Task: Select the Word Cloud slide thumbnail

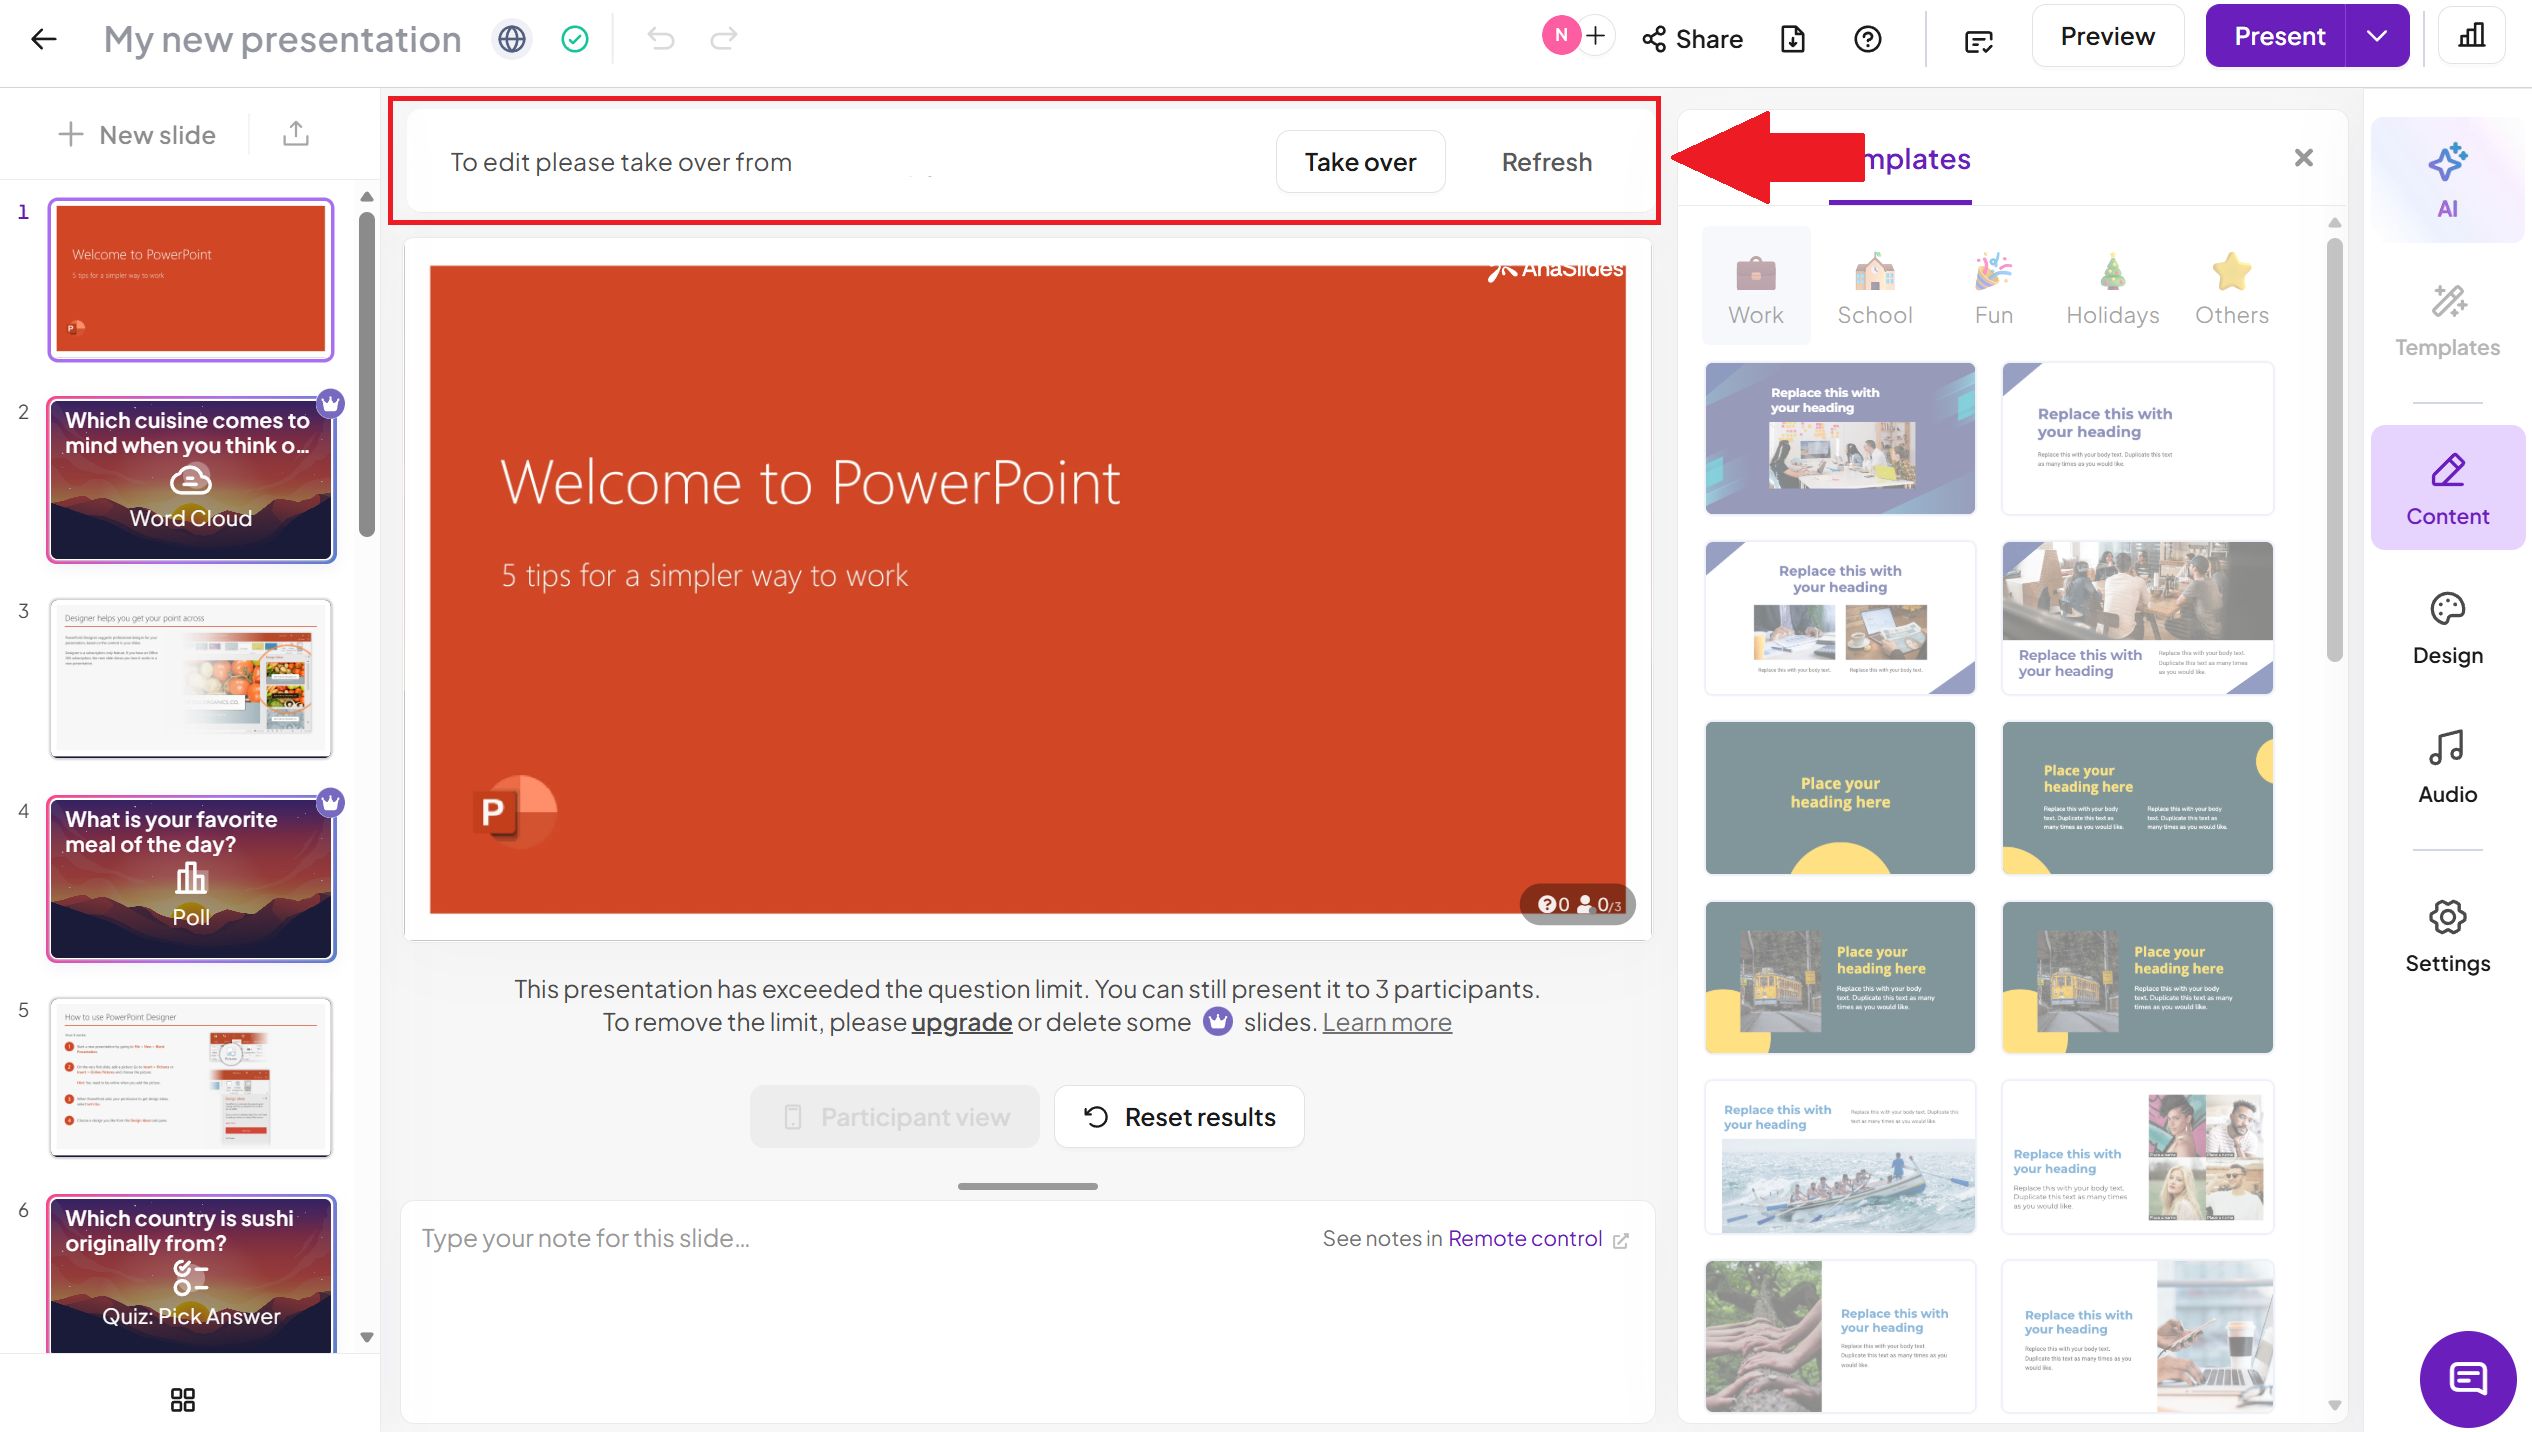Action: [191, 481]
